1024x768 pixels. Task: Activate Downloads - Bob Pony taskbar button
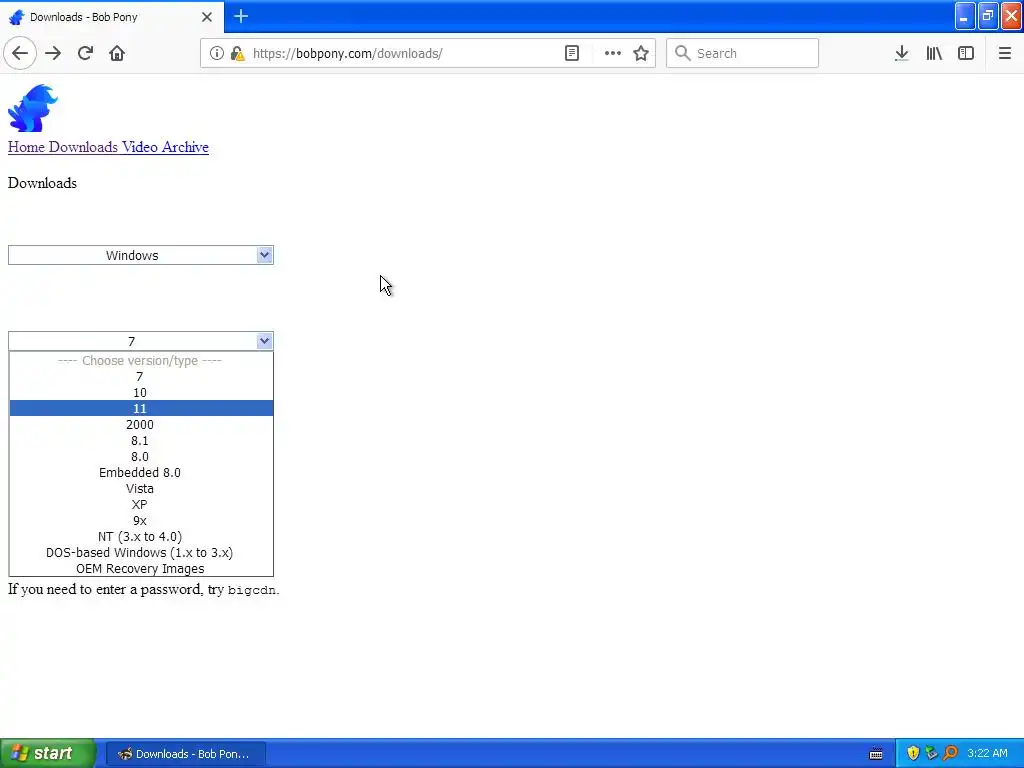(185, 754)
